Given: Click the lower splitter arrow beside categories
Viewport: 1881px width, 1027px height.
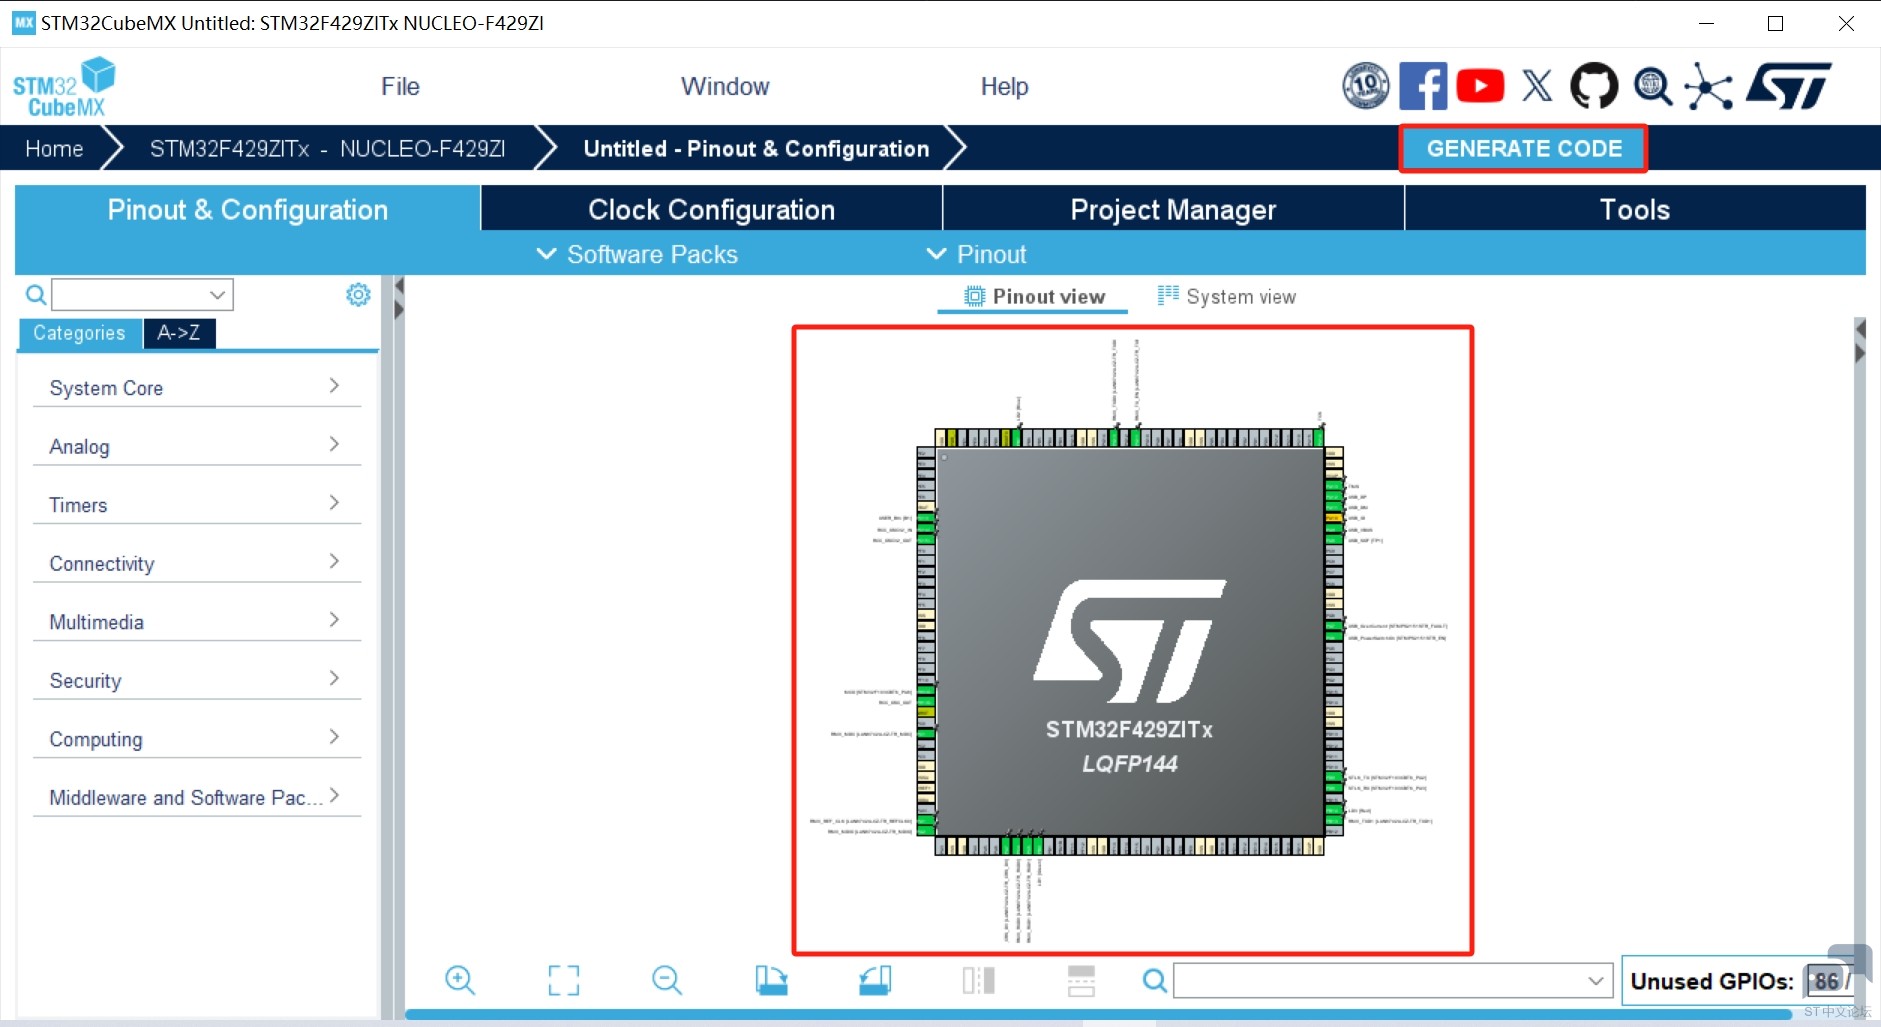Looking at the screenshot, I should (399, 310).
